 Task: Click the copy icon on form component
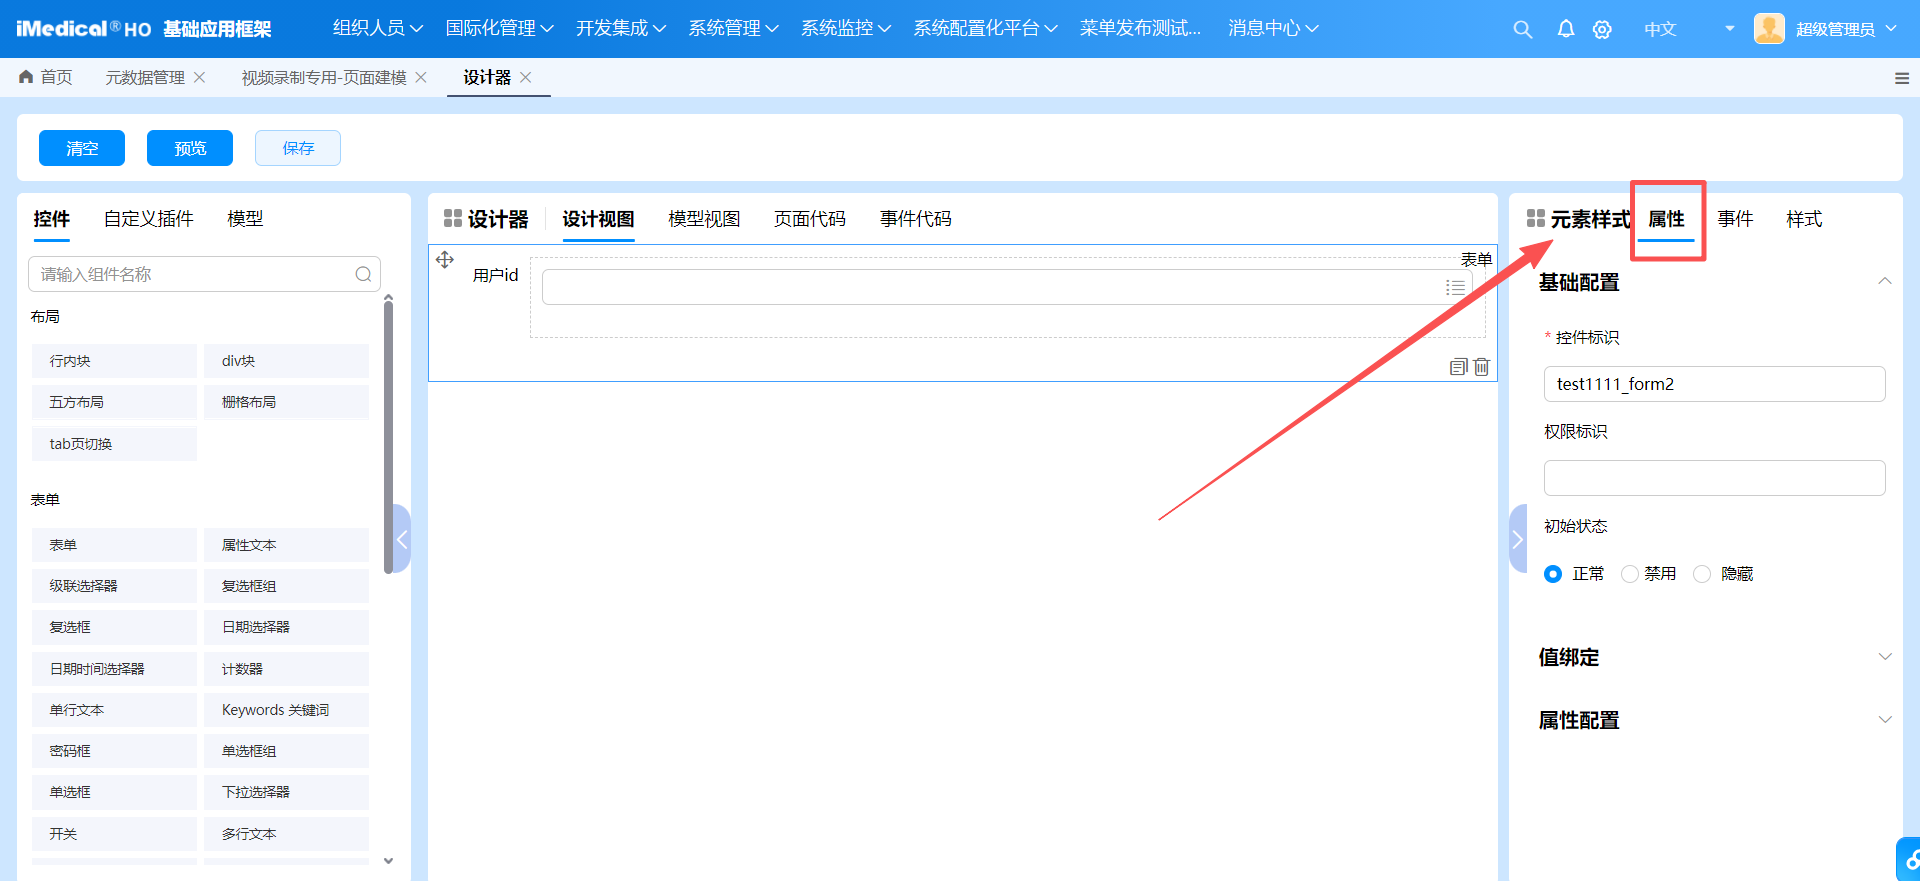(1458, 367)
